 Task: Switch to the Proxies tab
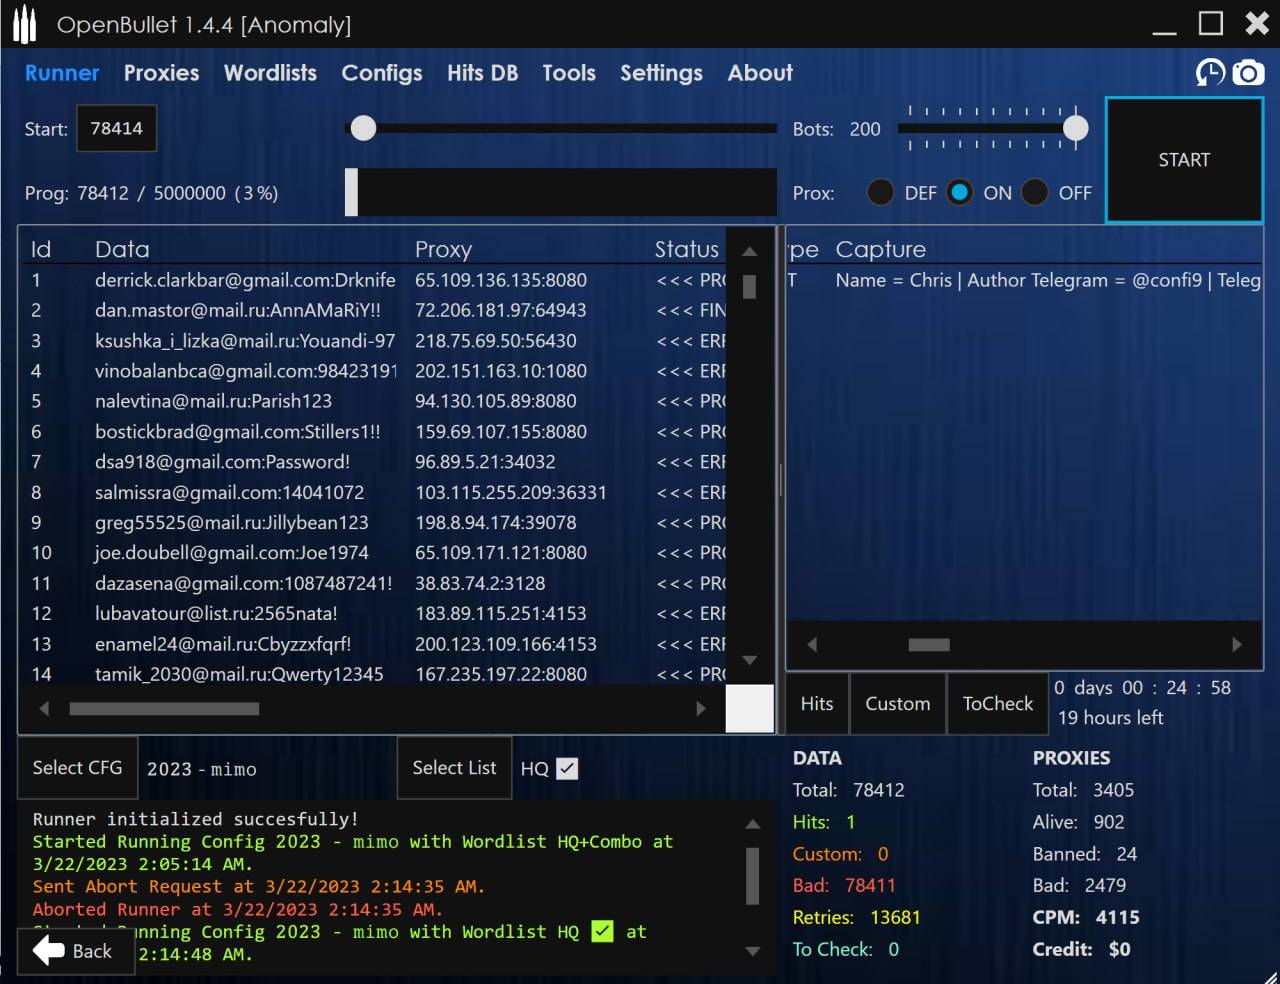(161, 73)
